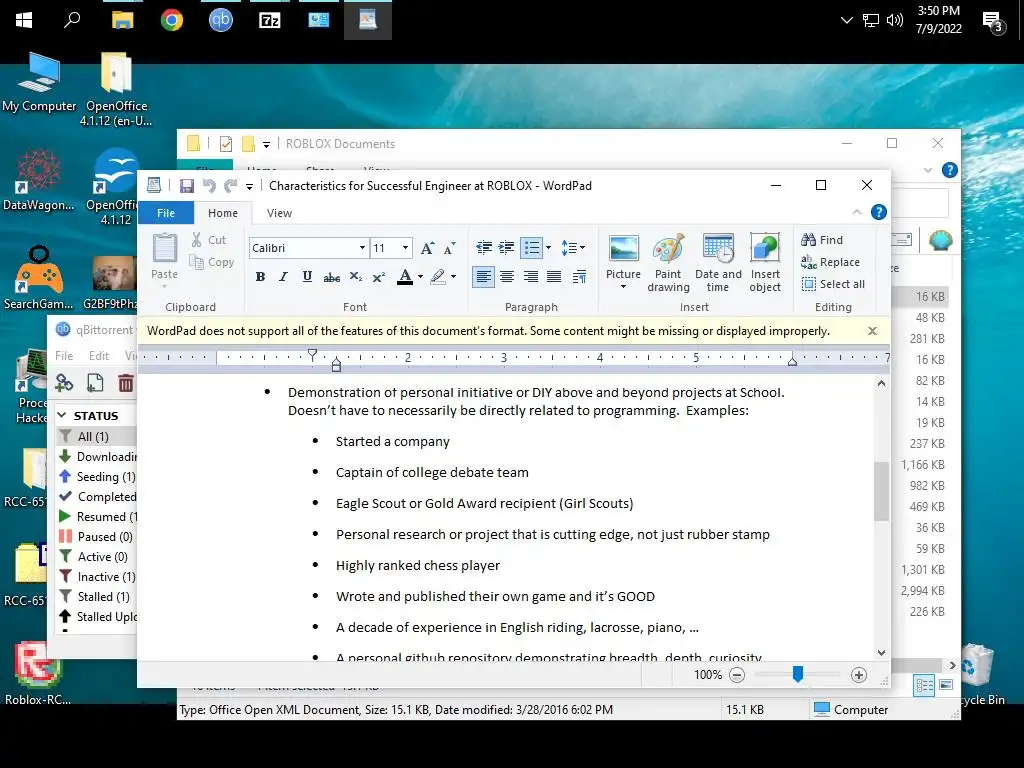Image resolution: width=1024 pixels, height=768 pixels.
Task: Click the Undo arrow in WordPad
Action: pyautogui.click(x=209, y=186)
